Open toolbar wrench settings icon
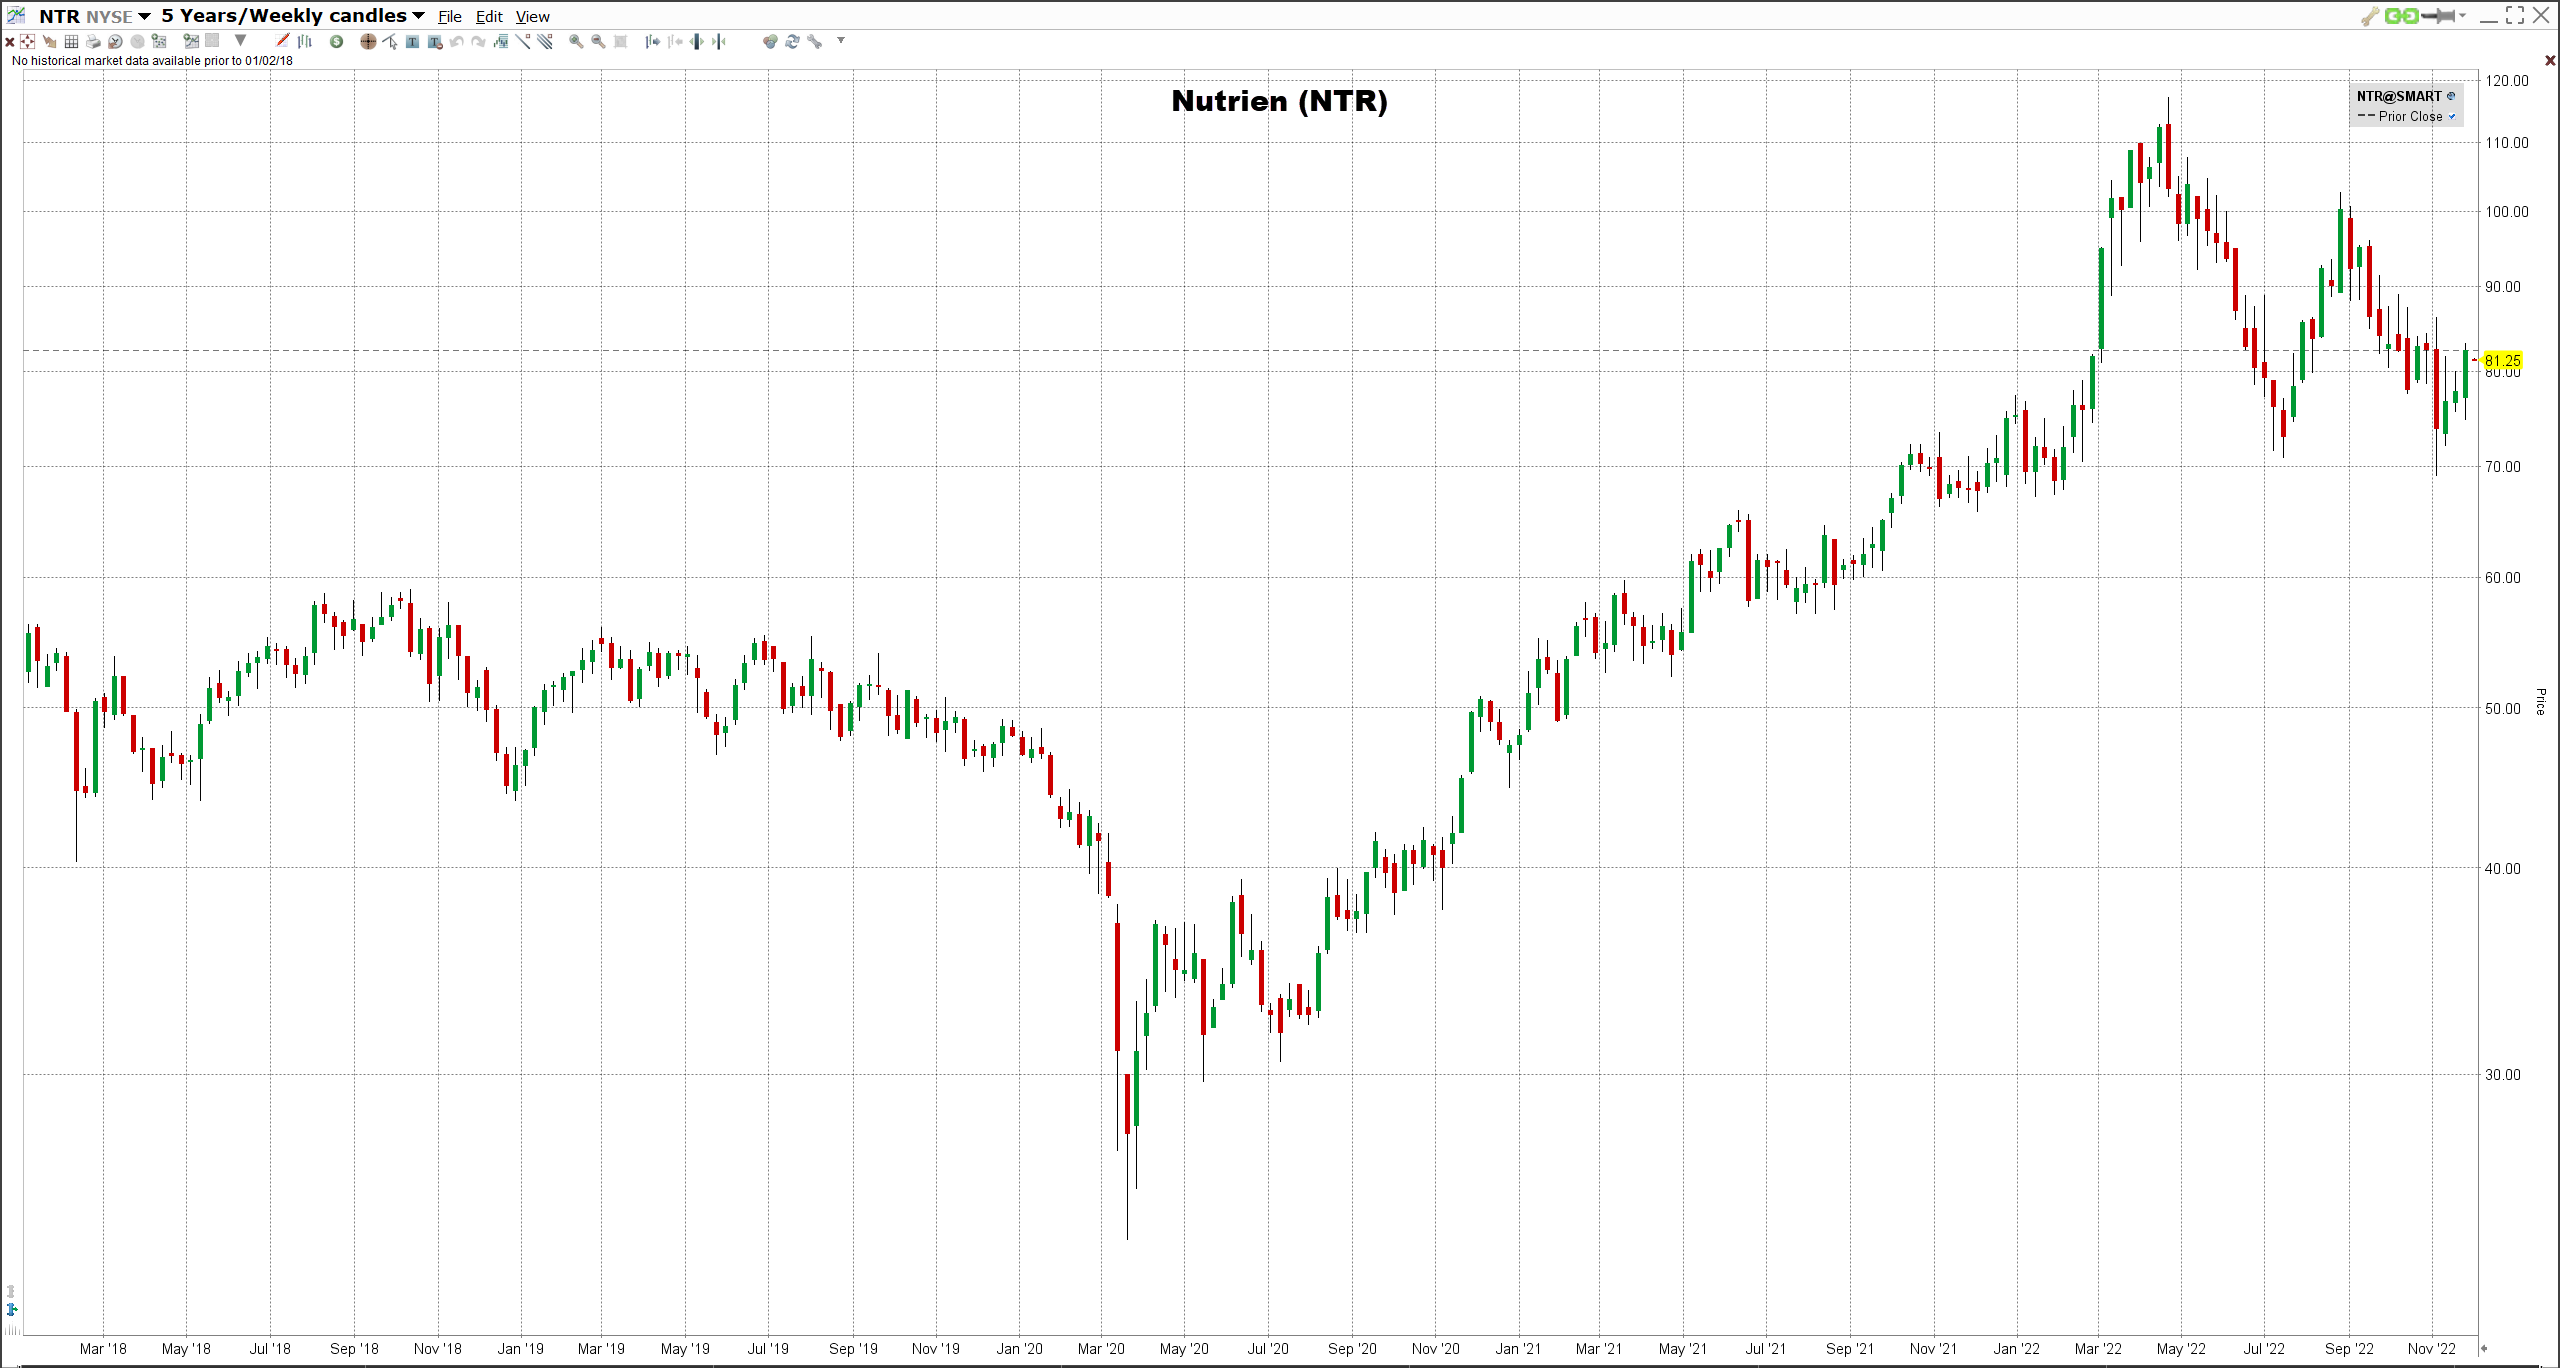This screenshot has height=1368, width=2560. [815, 42]
